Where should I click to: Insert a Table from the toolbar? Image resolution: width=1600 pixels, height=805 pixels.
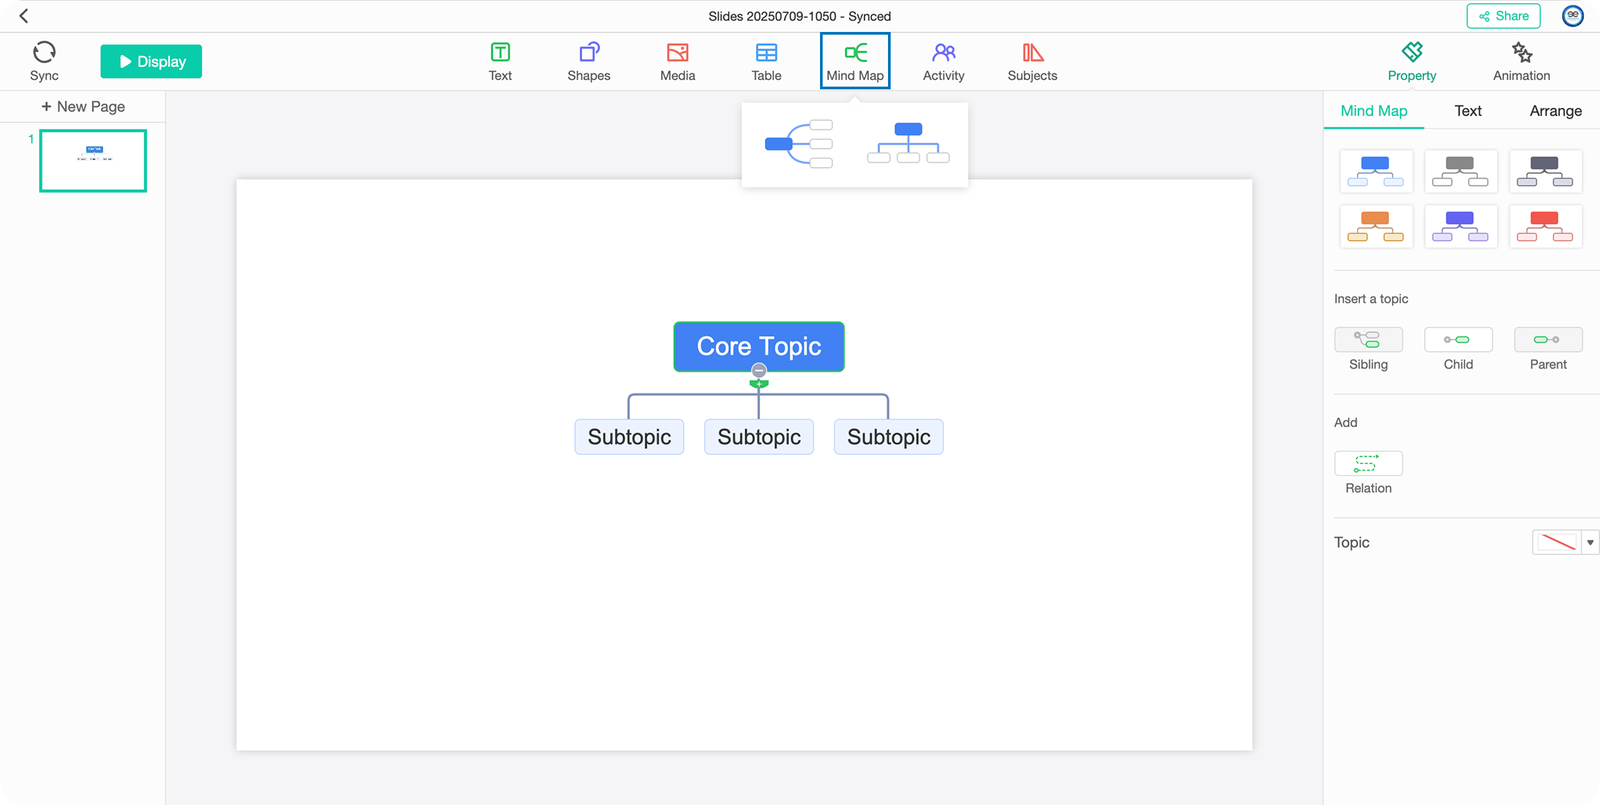(x=766, y=61)
